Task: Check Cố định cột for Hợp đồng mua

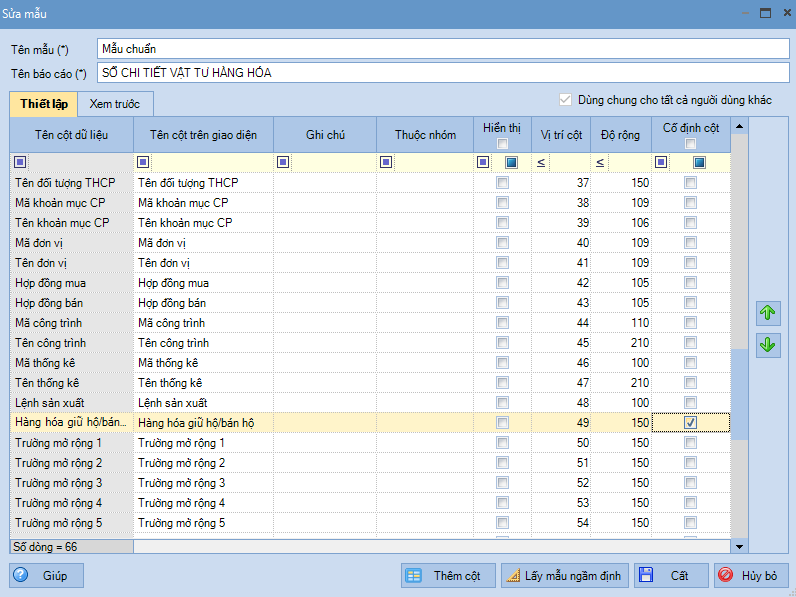Action: tap(690, 283)
